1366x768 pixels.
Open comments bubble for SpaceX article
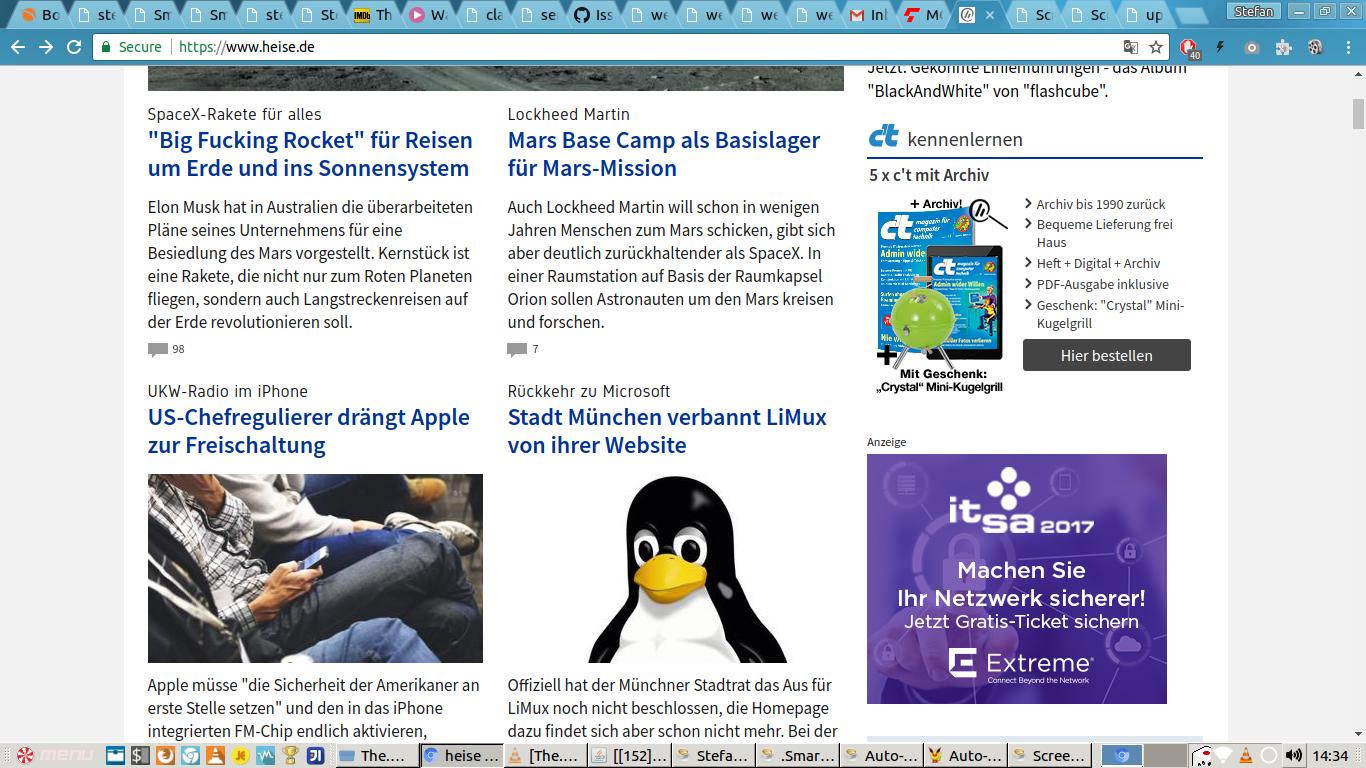(158, 349)
